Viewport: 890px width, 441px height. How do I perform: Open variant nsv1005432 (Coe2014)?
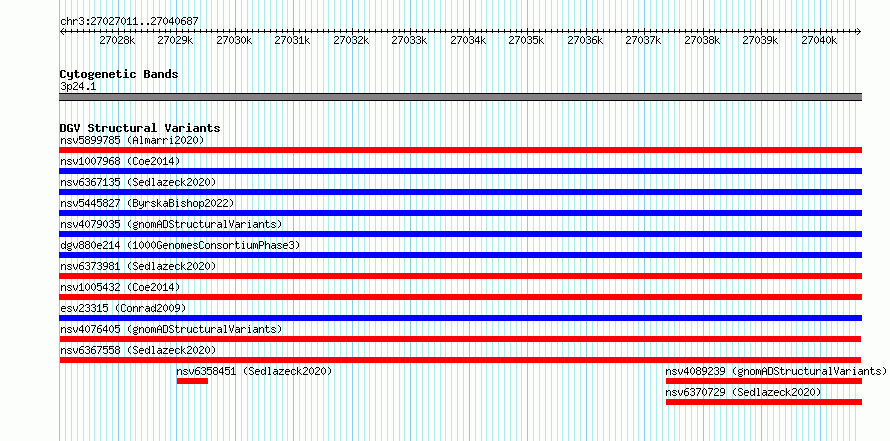(120, 287)
